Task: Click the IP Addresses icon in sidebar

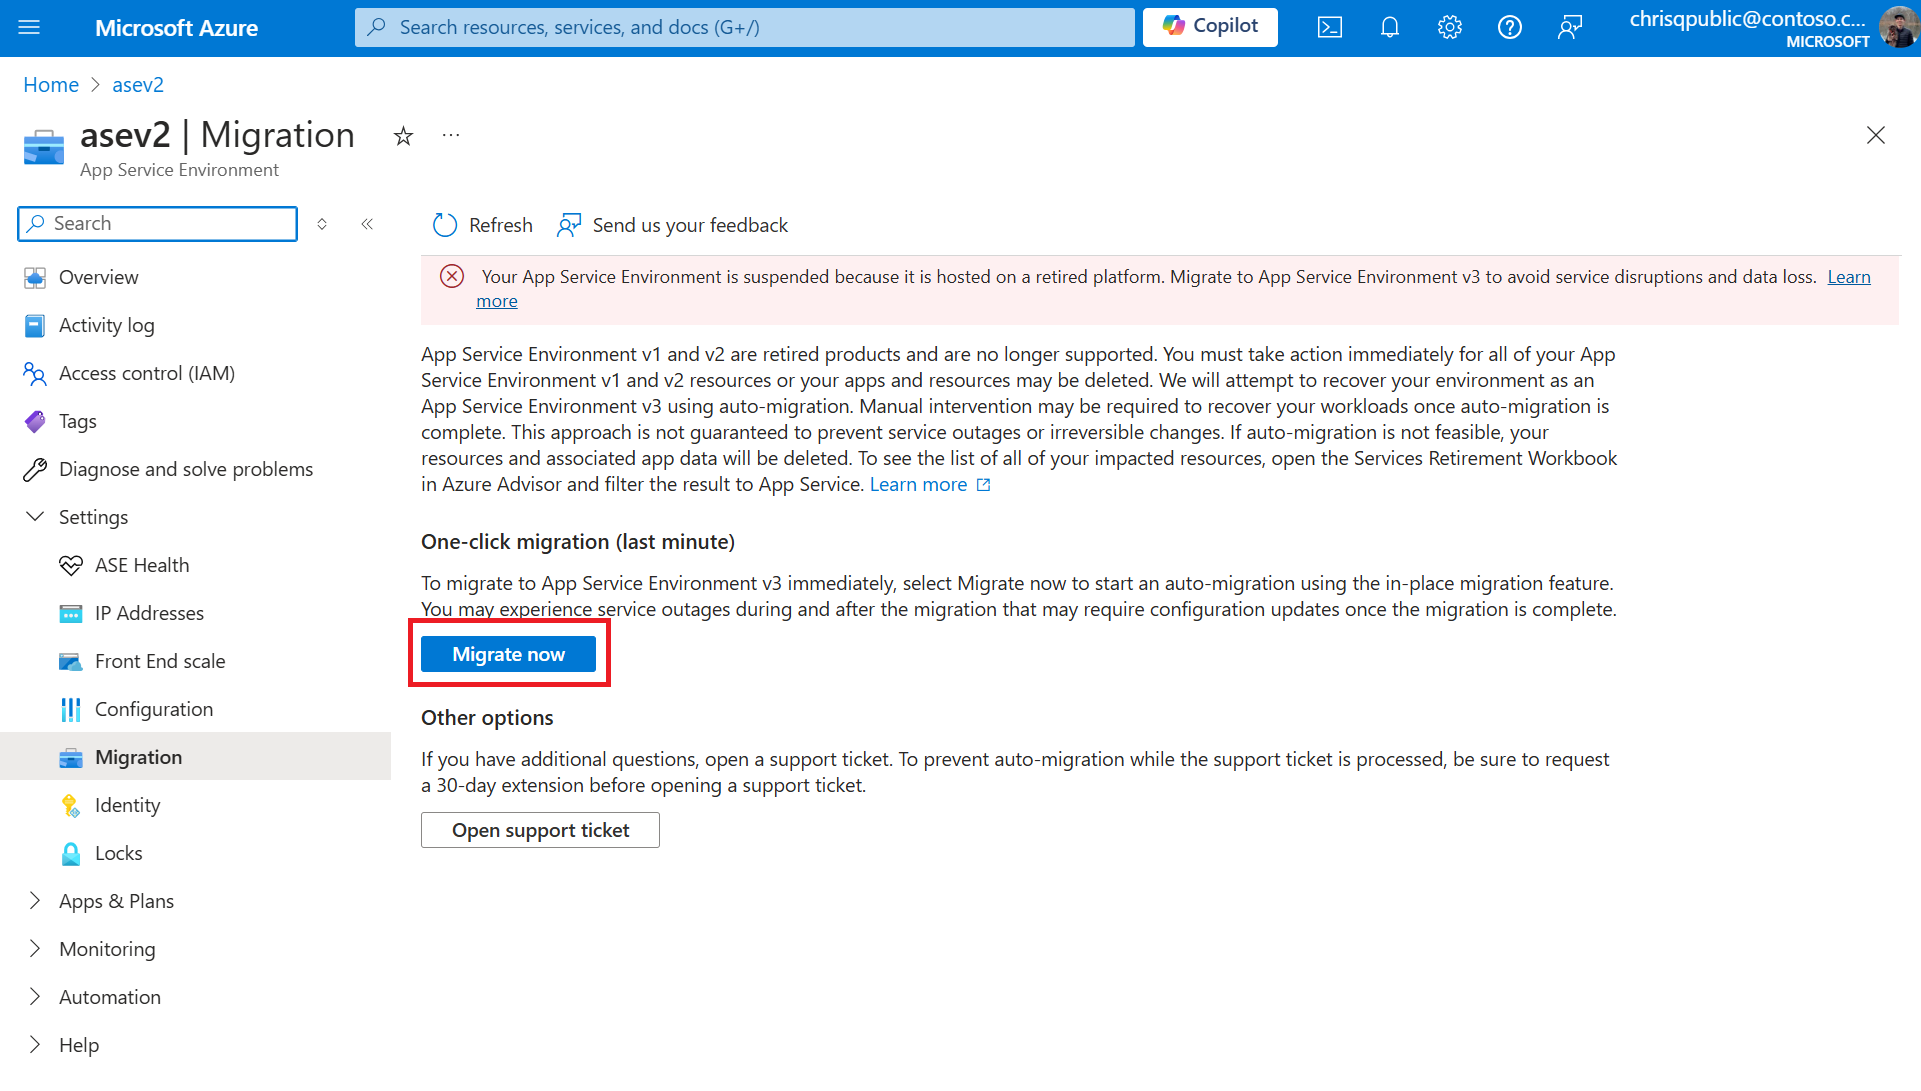Action: (69, 612)
